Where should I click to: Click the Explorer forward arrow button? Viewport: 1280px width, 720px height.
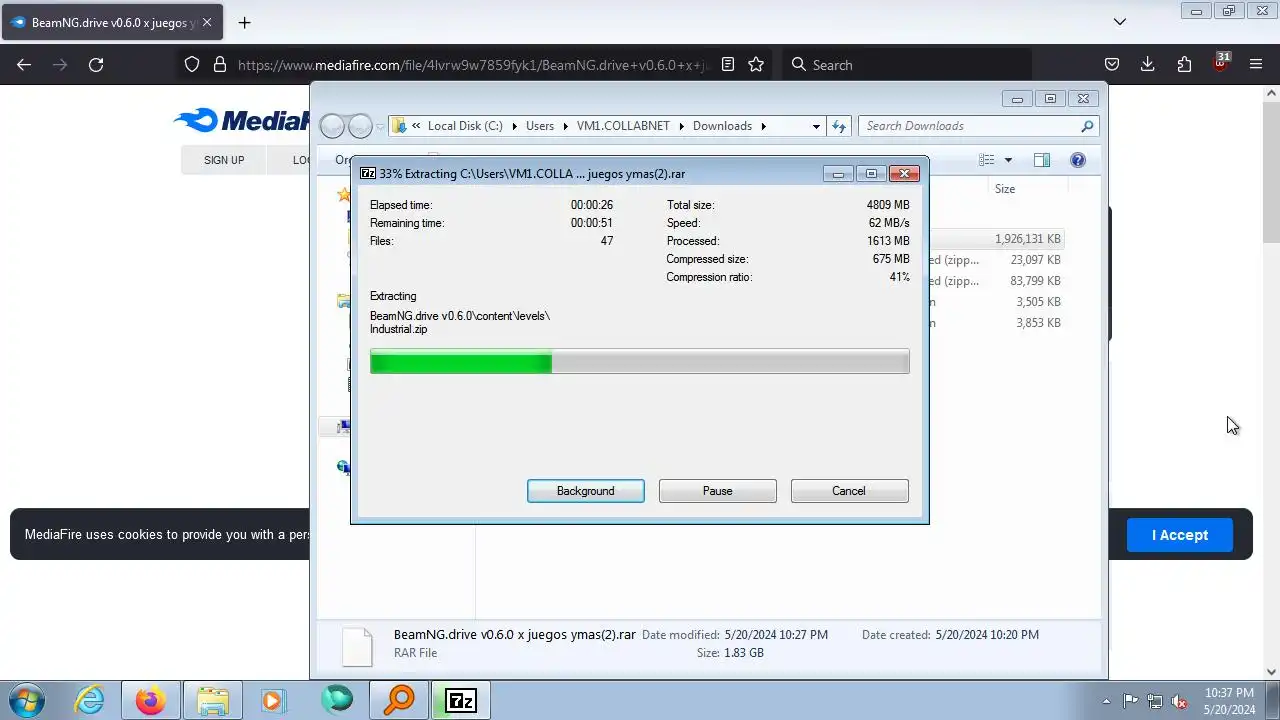[360, 126]
